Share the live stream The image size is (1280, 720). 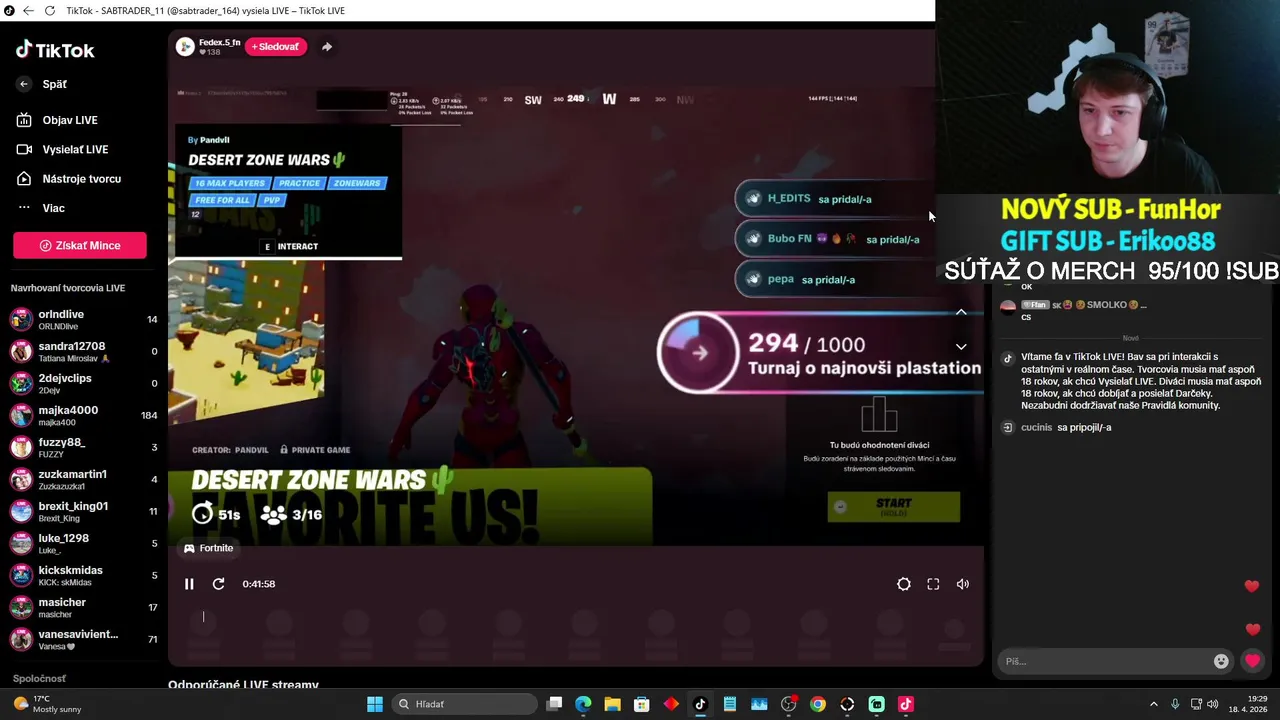327,47
